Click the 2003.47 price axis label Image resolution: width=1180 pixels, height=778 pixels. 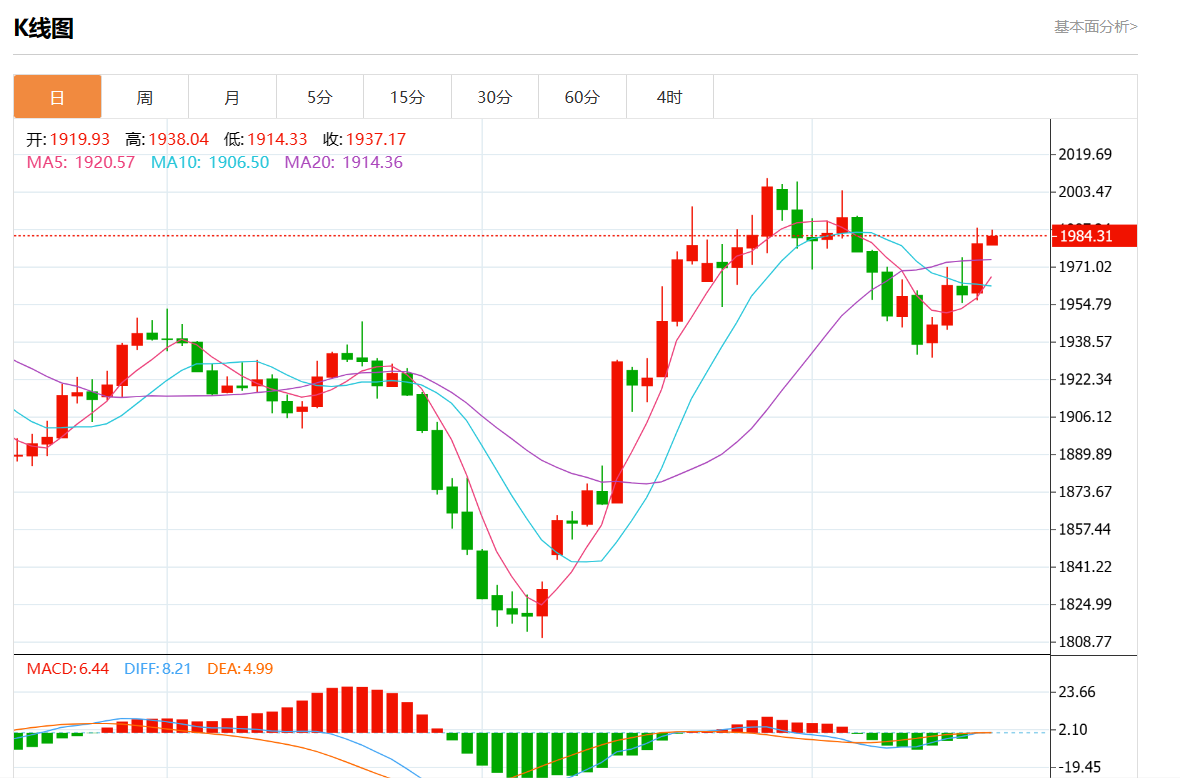pos(1085,192)
